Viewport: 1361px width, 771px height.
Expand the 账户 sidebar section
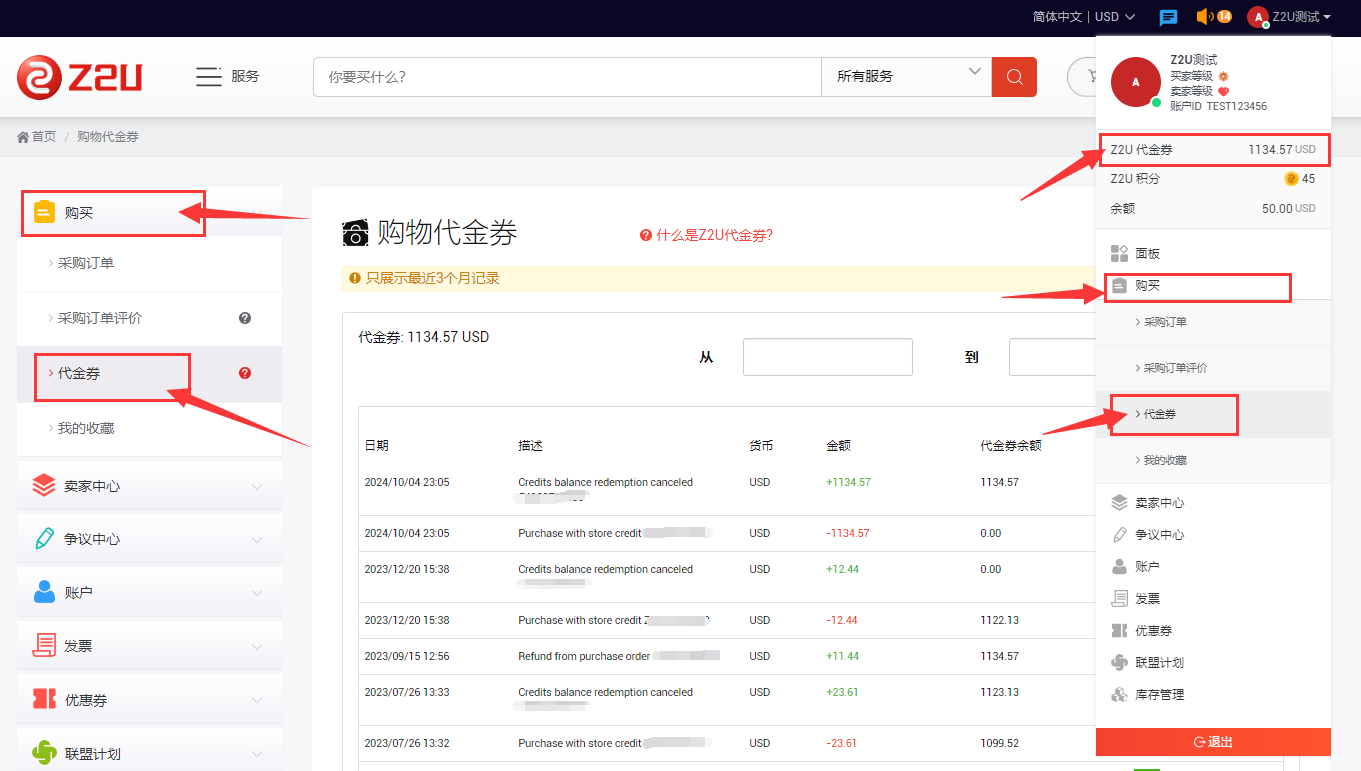[148, 592]
